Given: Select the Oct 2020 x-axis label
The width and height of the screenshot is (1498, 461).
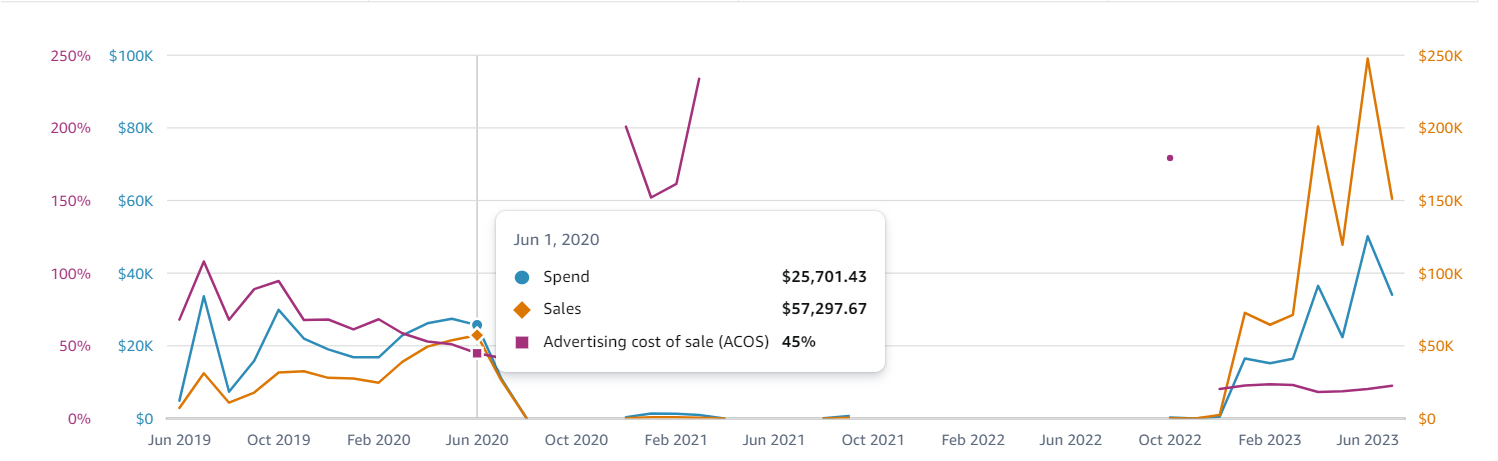Looking at the screenshot, I should click(575, 440).
